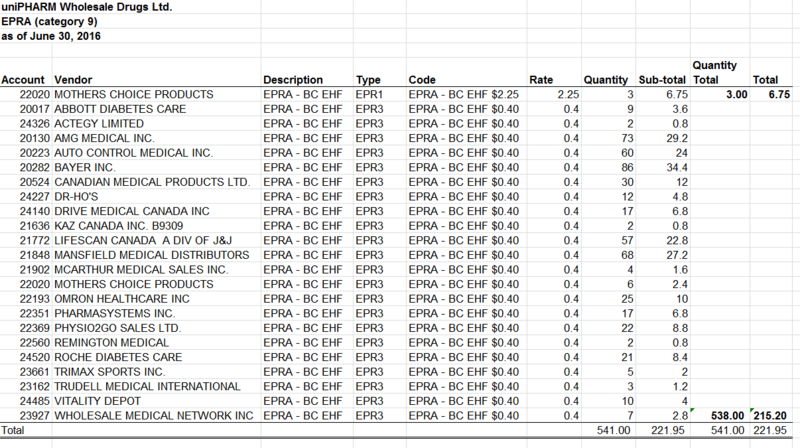Select the 2.25 rate cell

click(x=568, y=94)
